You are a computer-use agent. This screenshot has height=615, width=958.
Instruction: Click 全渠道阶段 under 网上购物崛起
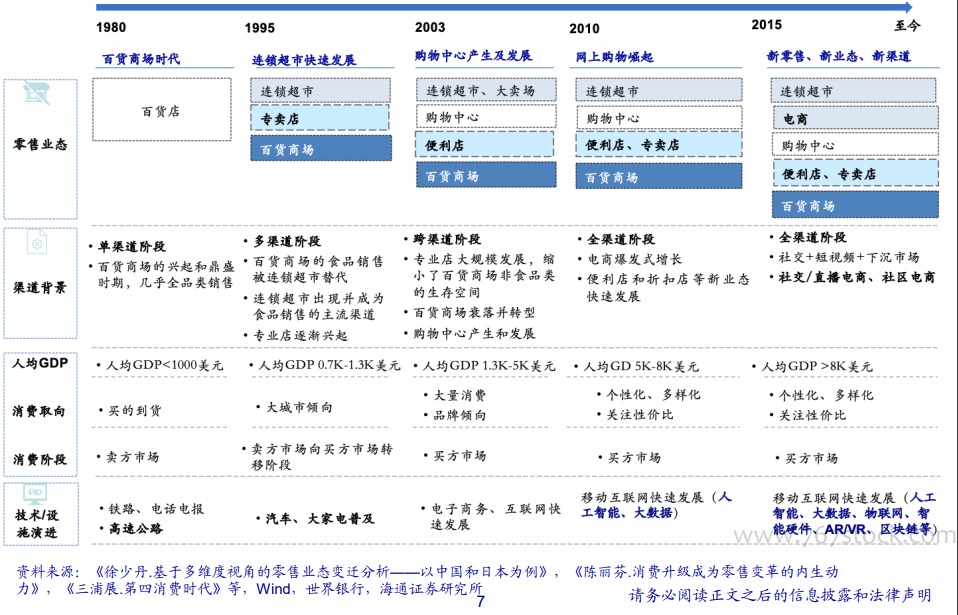point(621,239)
